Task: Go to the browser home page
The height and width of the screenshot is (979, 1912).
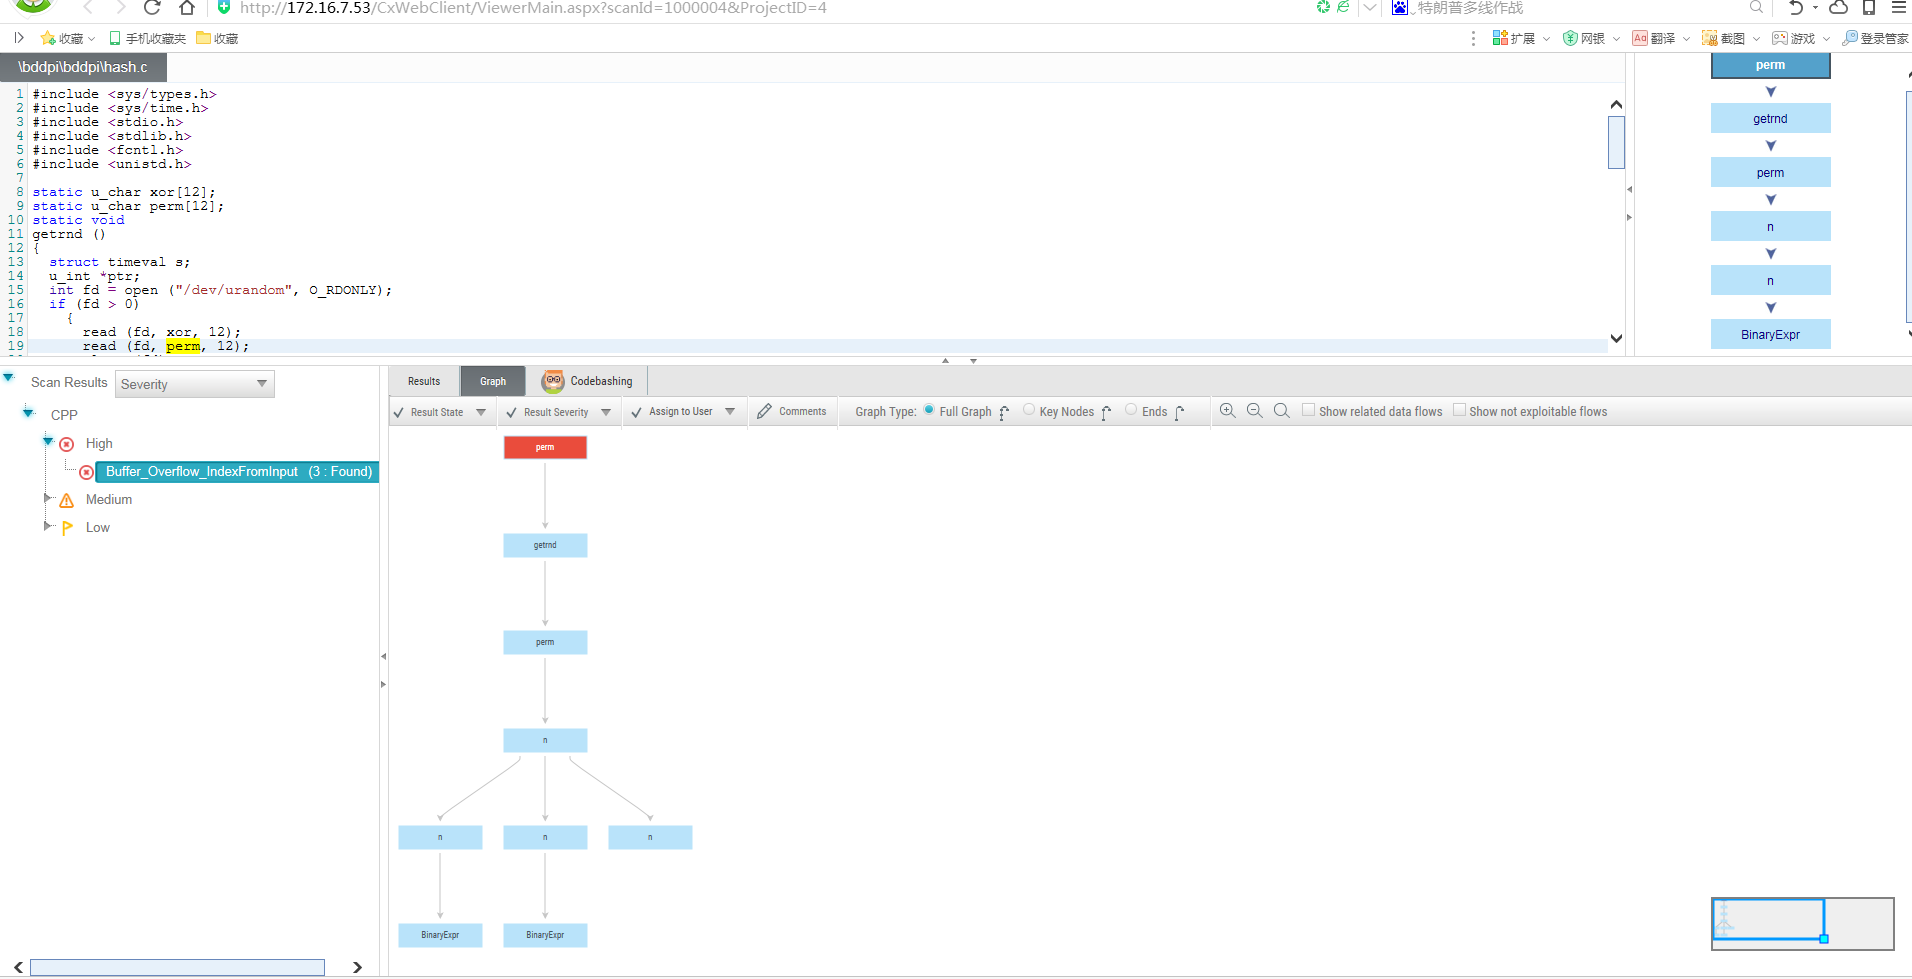Action: coord(187,8)
